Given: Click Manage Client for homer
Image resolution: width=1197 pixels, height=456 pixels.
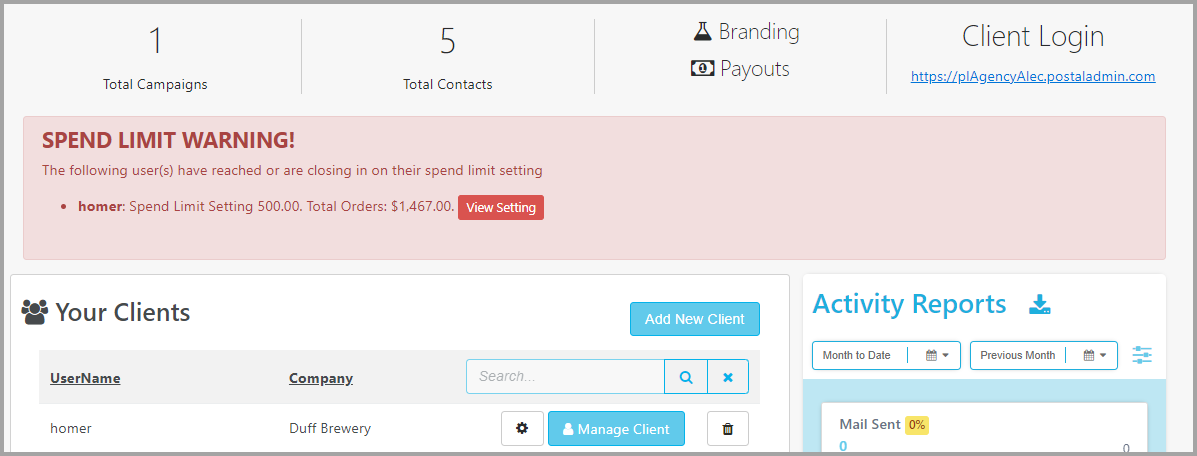Looking at the screenshot, I should coord(616,429).
